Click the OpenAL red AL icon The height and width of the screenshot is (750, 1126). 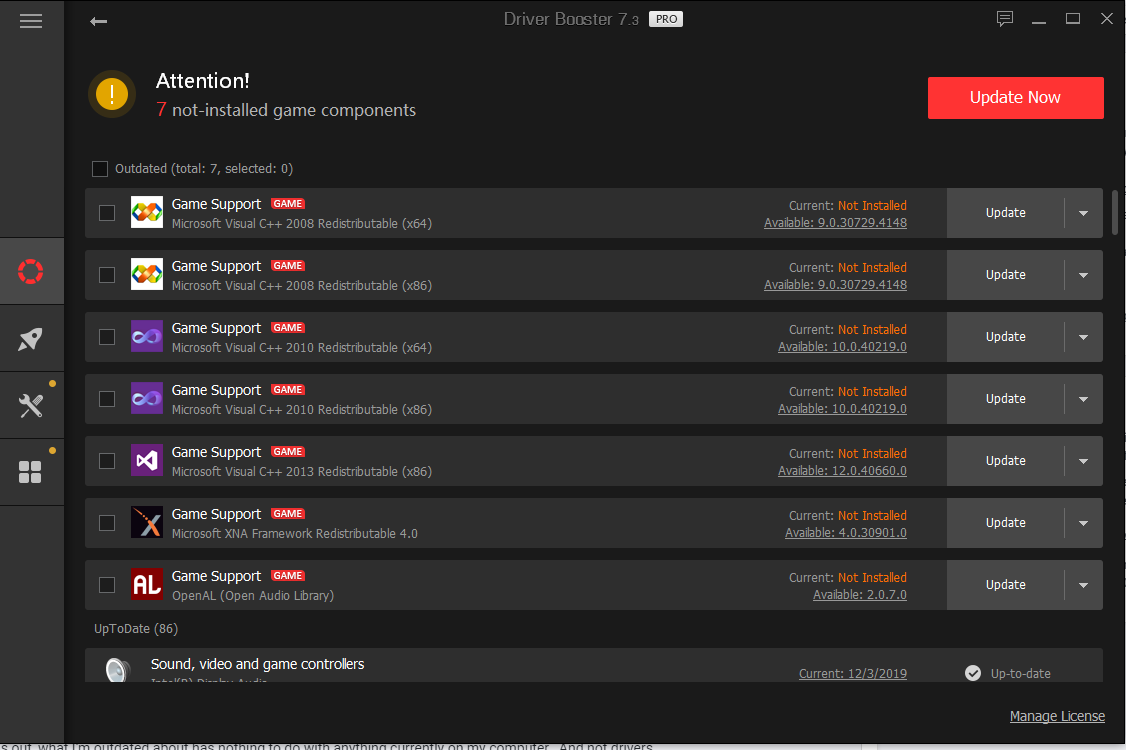point(147,584)
